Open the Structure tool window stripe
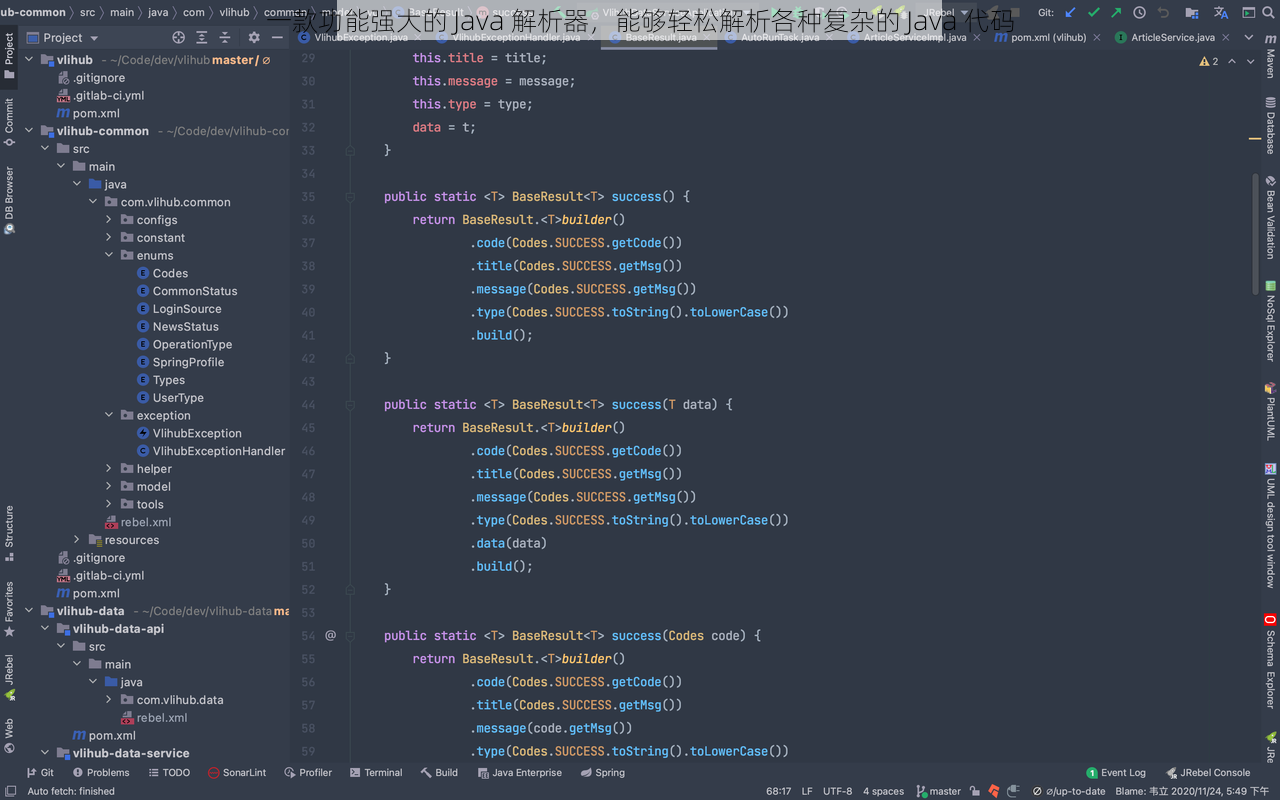This screenshot has height=800, width=1280. (x=9, y=533)
